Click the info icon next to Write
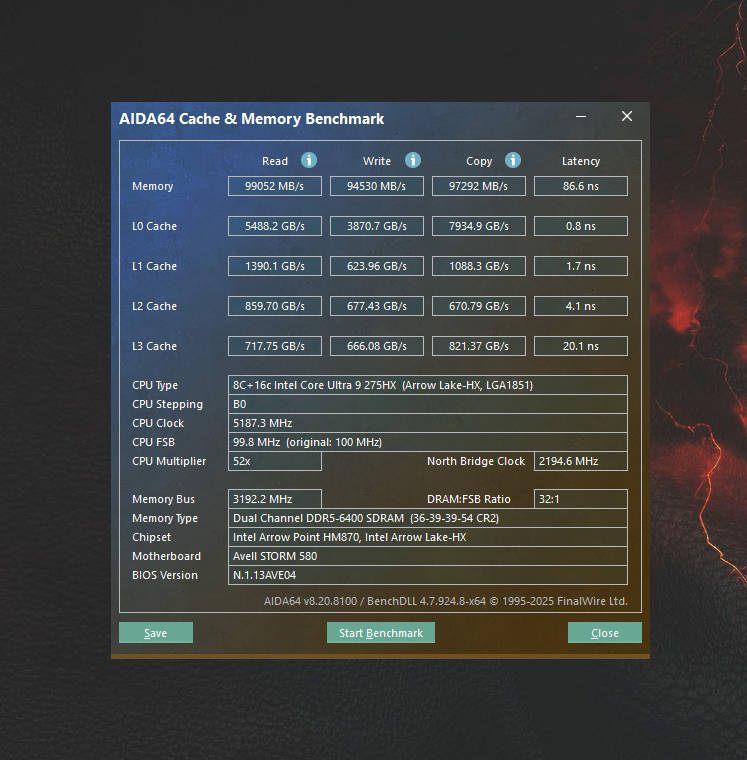 coord(413,160)
